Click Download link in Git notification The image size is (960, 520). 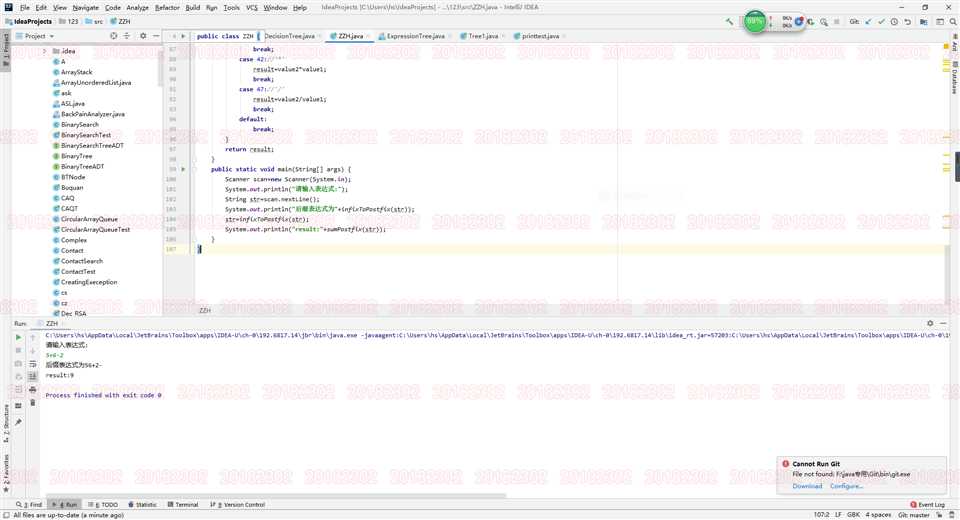(807, 486)
